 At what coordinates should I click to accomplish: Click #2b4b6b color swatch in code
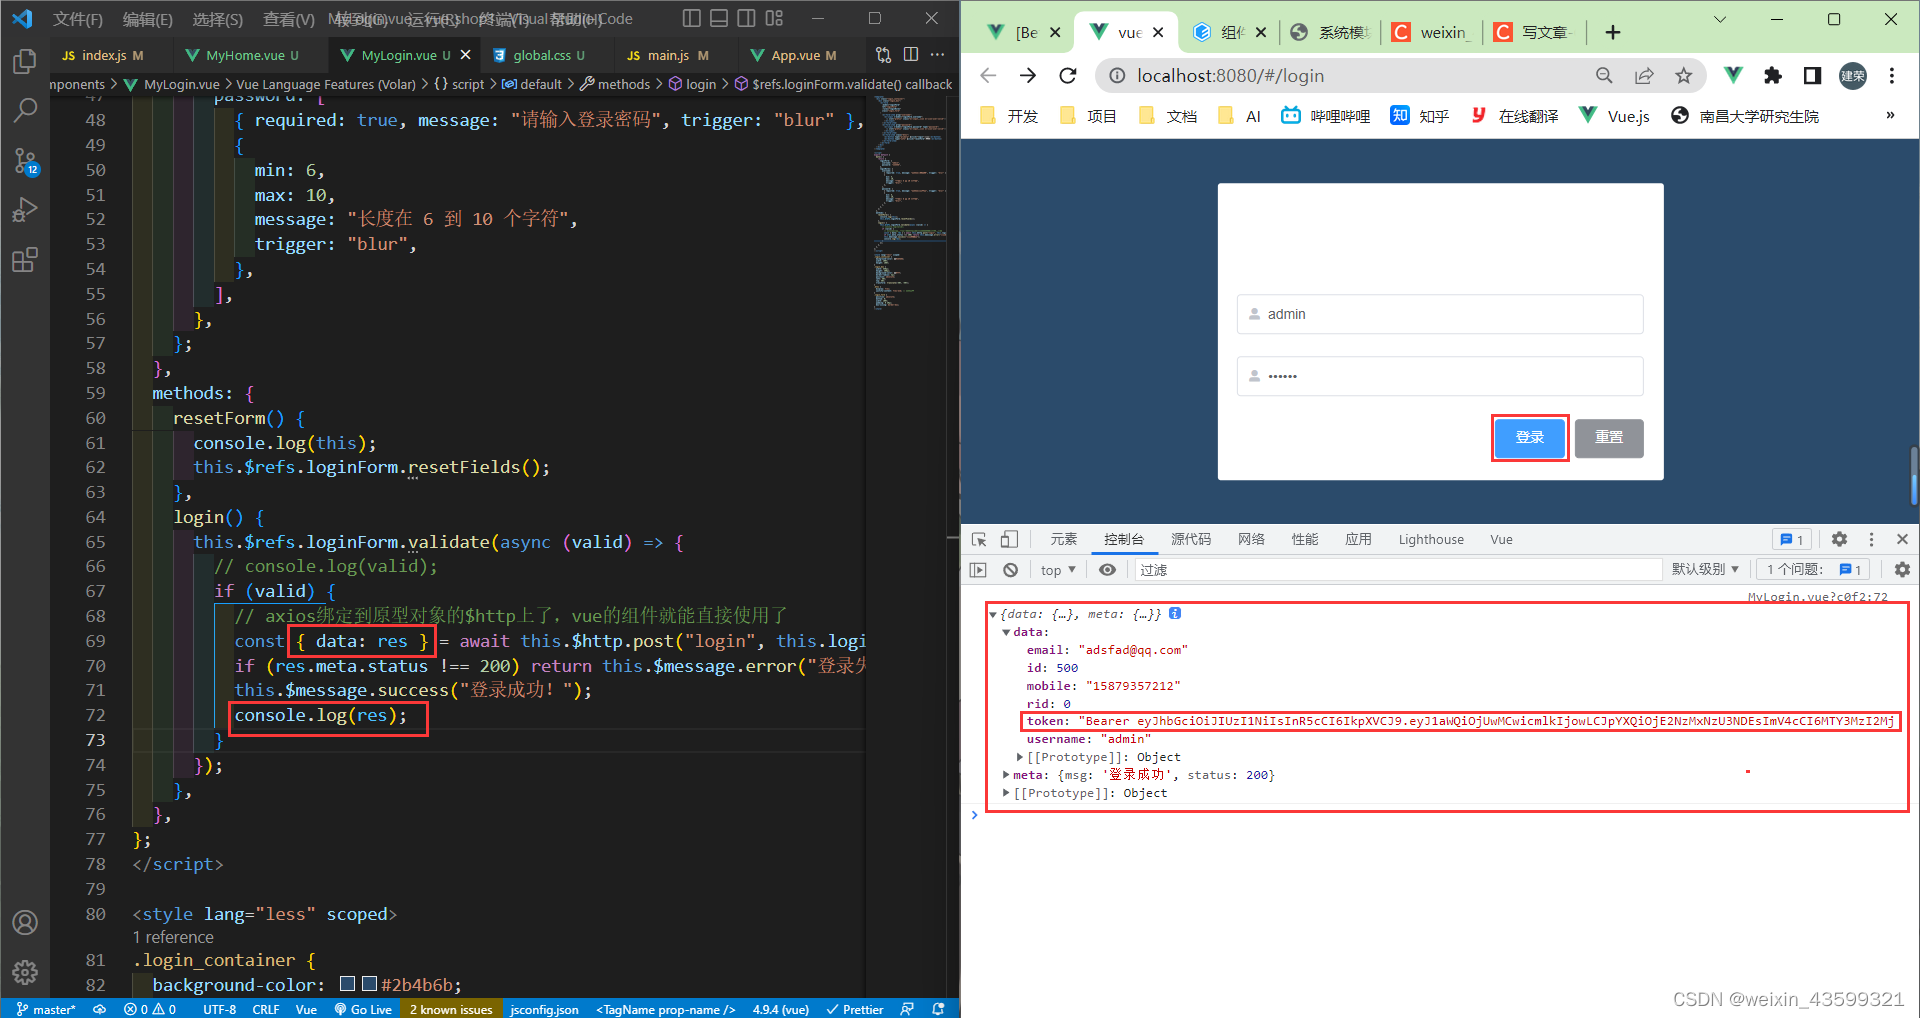tap(369, 984)
